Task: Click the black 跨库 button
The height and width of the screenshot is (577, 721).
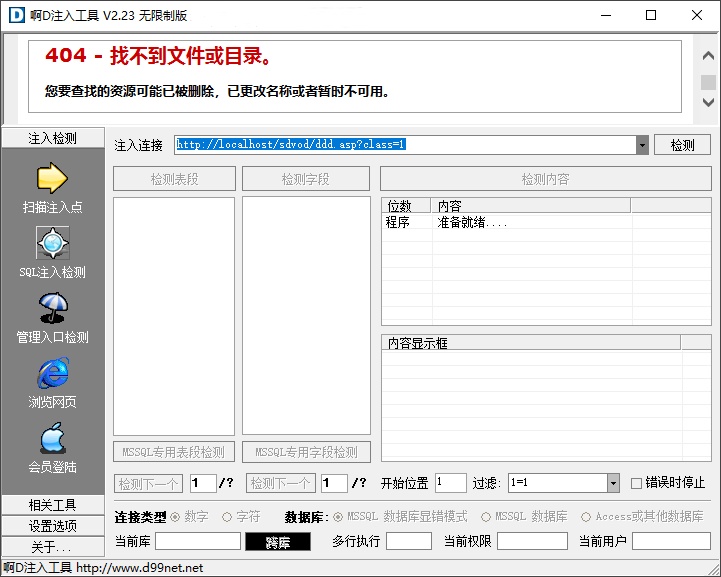Action: (277, 542)
